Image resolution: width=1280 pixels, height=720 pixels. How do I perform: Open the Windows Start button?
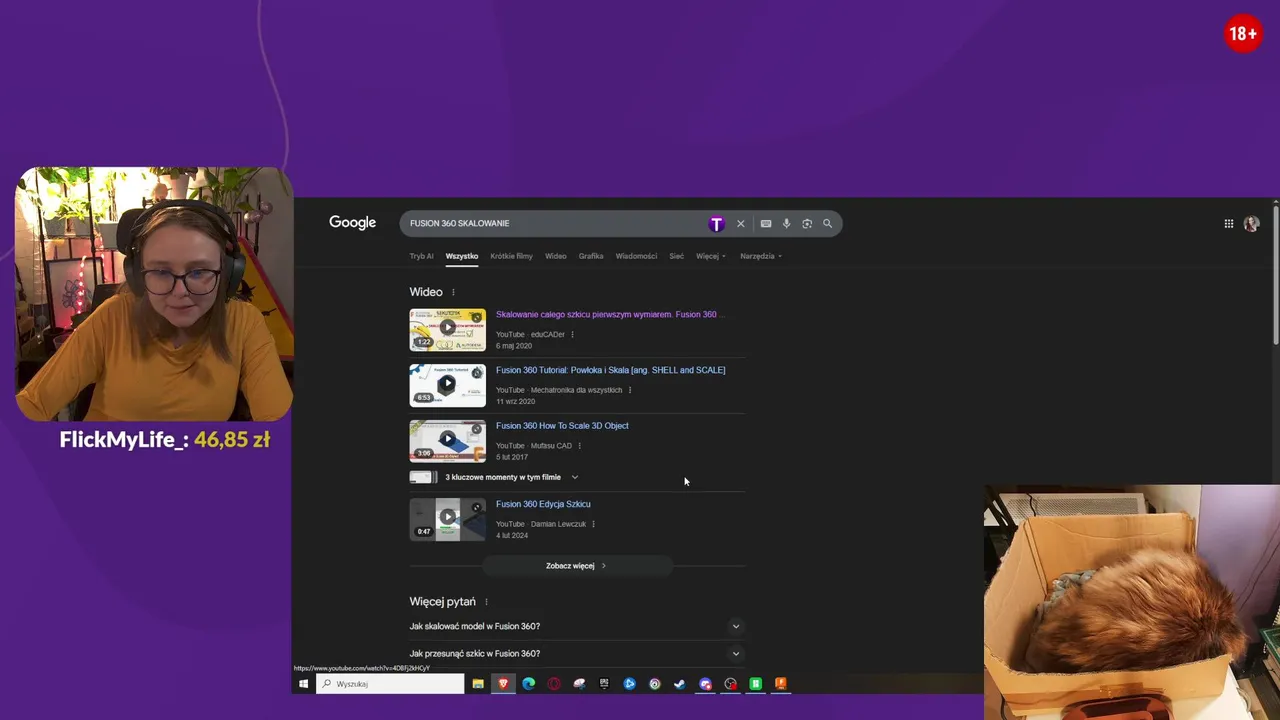[304, 684]
